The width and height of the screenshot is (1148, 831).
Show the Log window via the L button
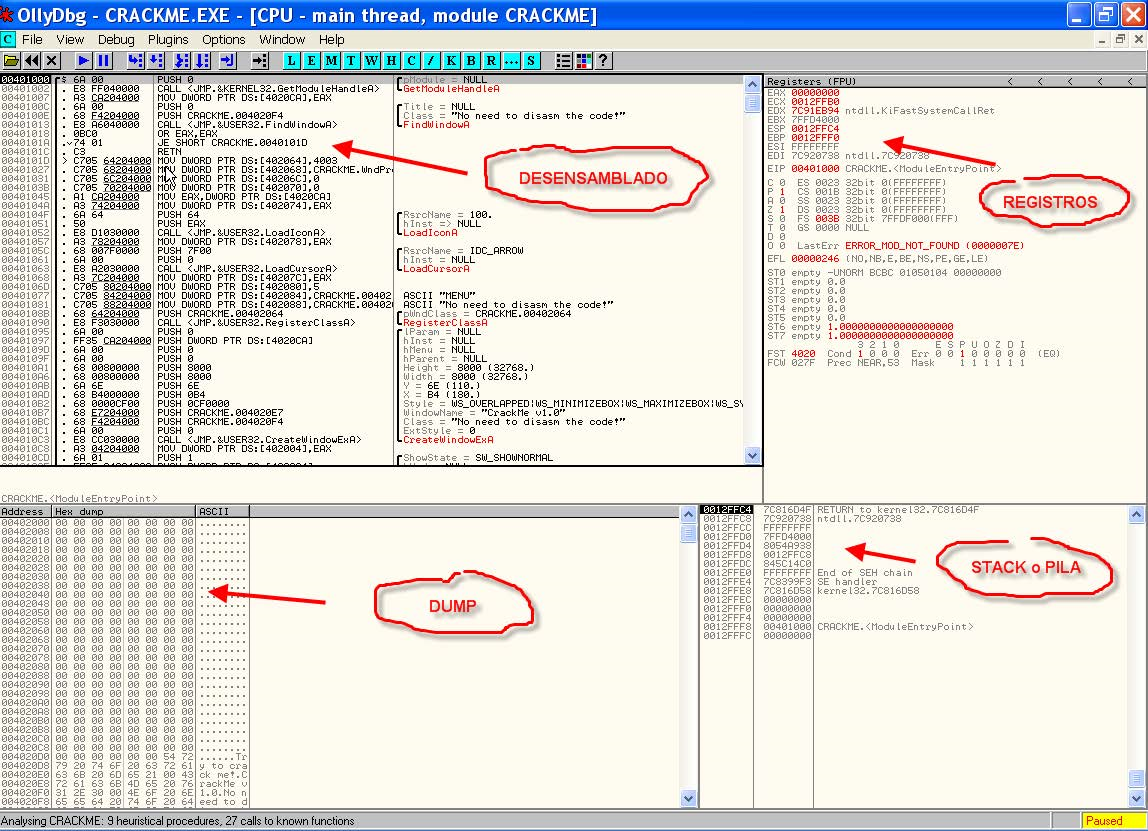coord(291,61)
